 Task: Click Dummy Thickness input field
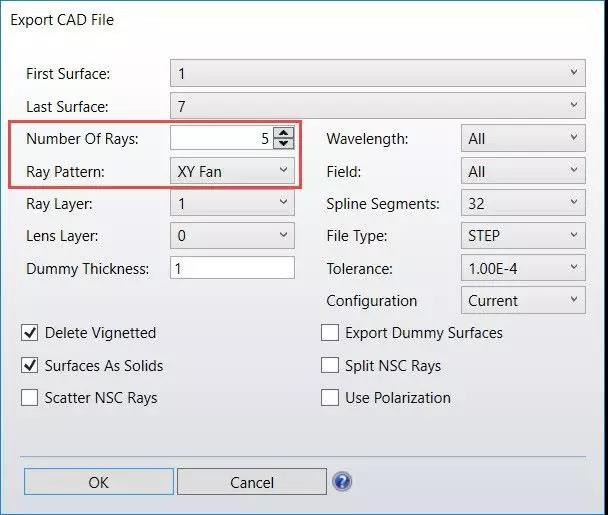(232, 268)
